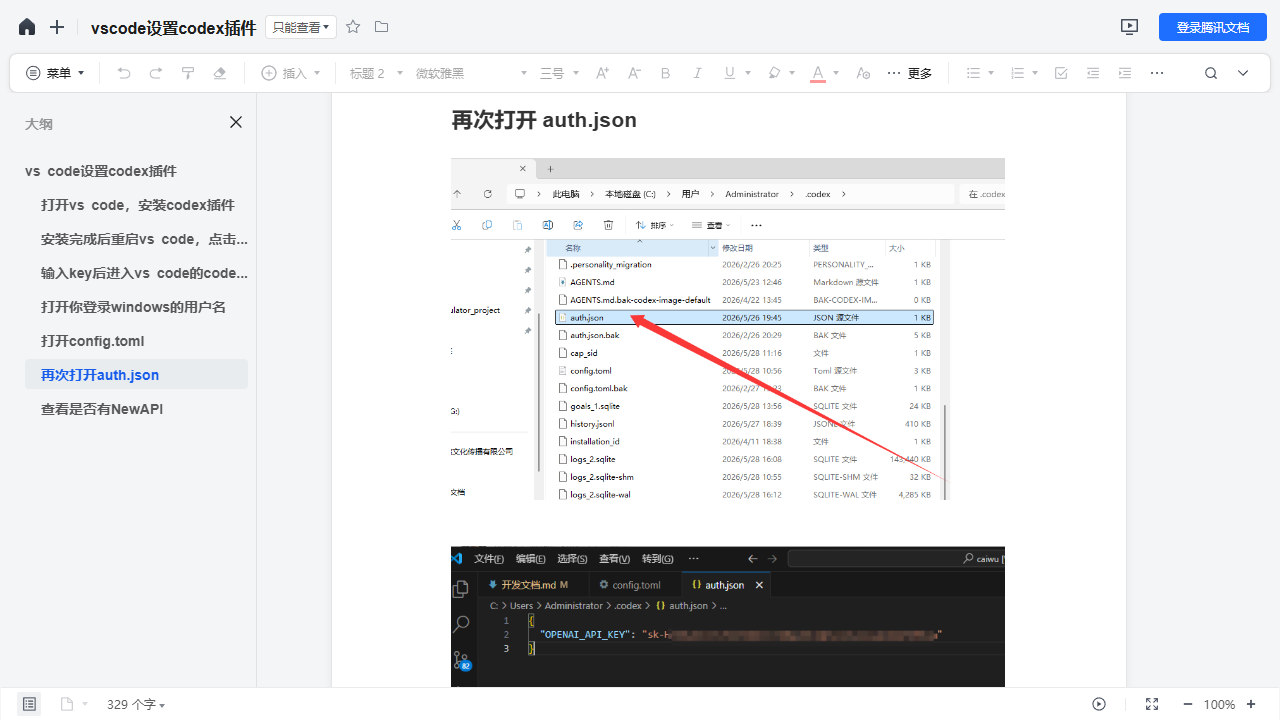Insert a checkbox task list
The image size is (1280, 720).
pos(1061,73)
